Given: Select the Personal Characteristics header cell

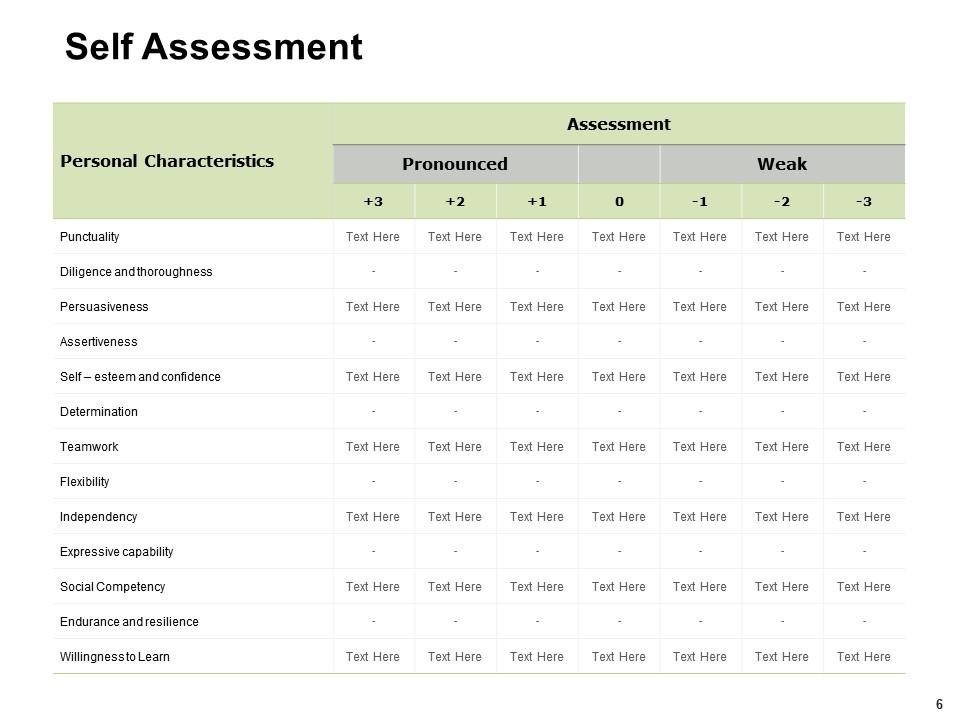Looking at the screenshot, I should [x=167, y=161].
